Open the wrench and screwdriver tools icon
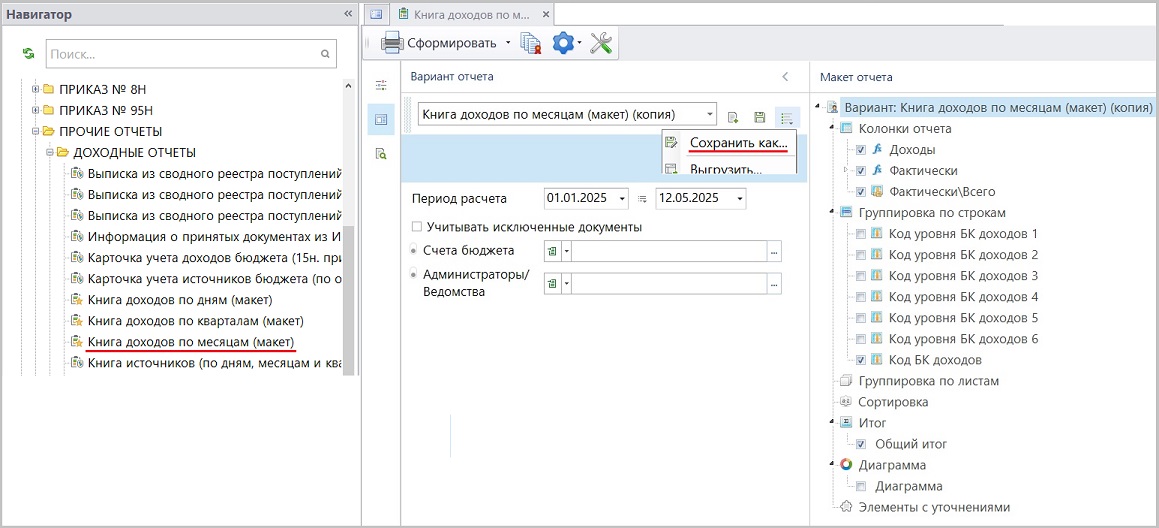This screenshot has height=528, width=1159. coord(602,43)
